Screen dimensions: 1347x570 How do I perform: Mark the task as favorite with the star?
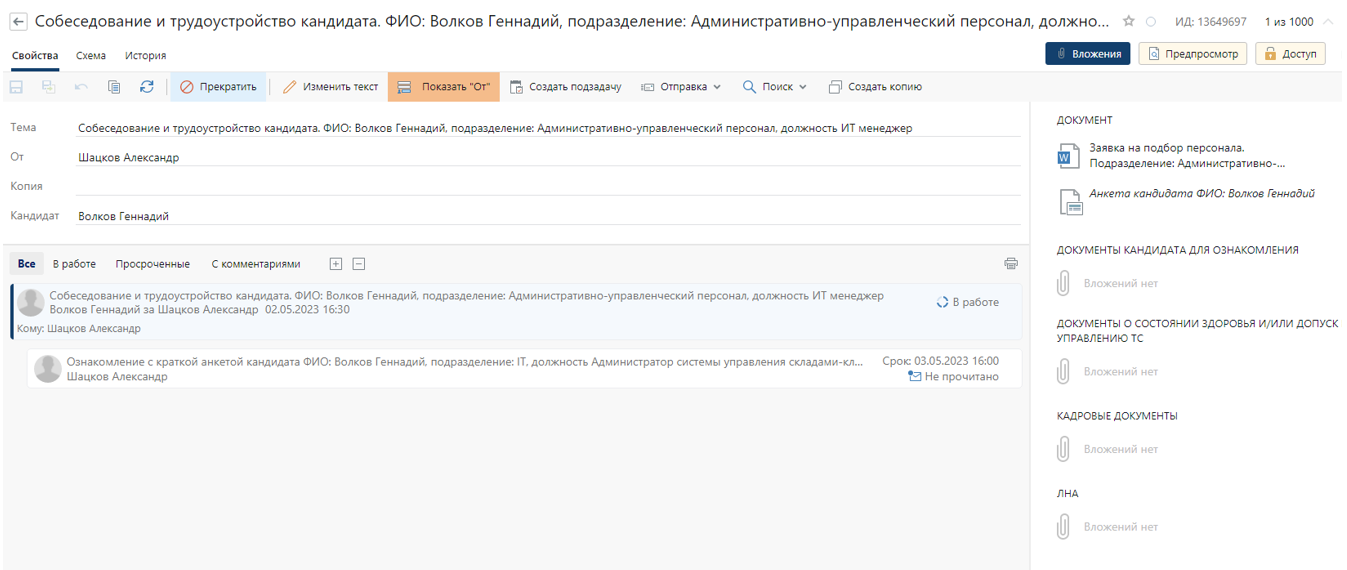1129,21
